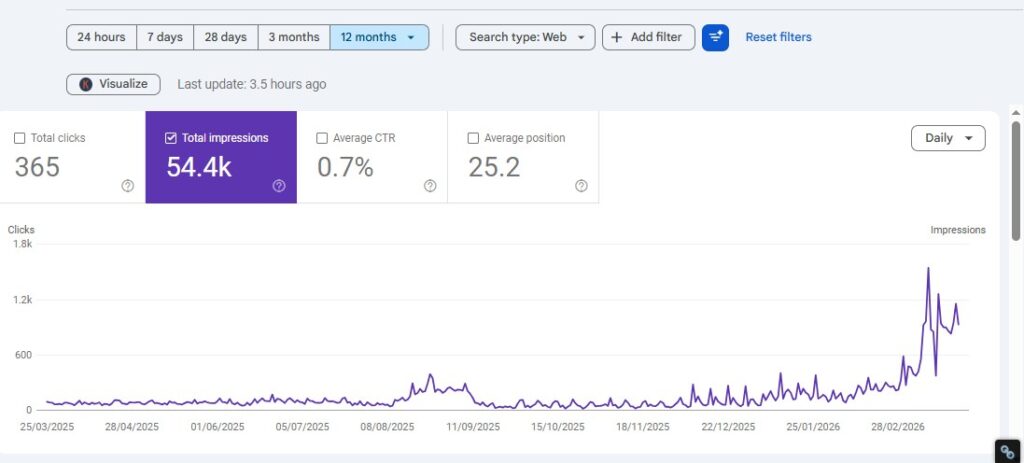
Task: Click the 25/03/2025 axis date label
Action: click(47, 427)
